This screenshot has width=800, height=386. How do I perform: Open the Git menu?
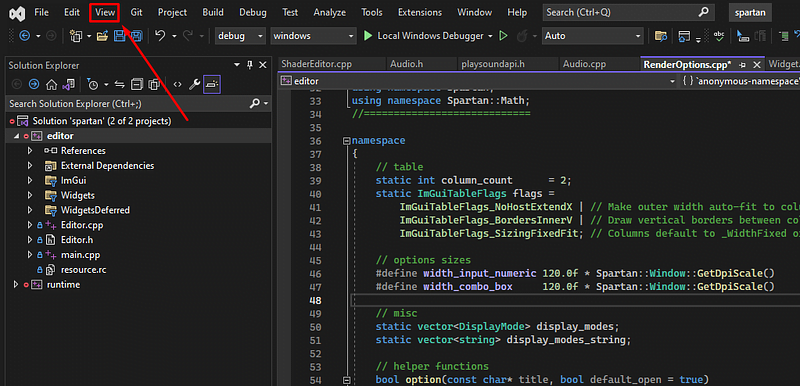click(136, 13)
